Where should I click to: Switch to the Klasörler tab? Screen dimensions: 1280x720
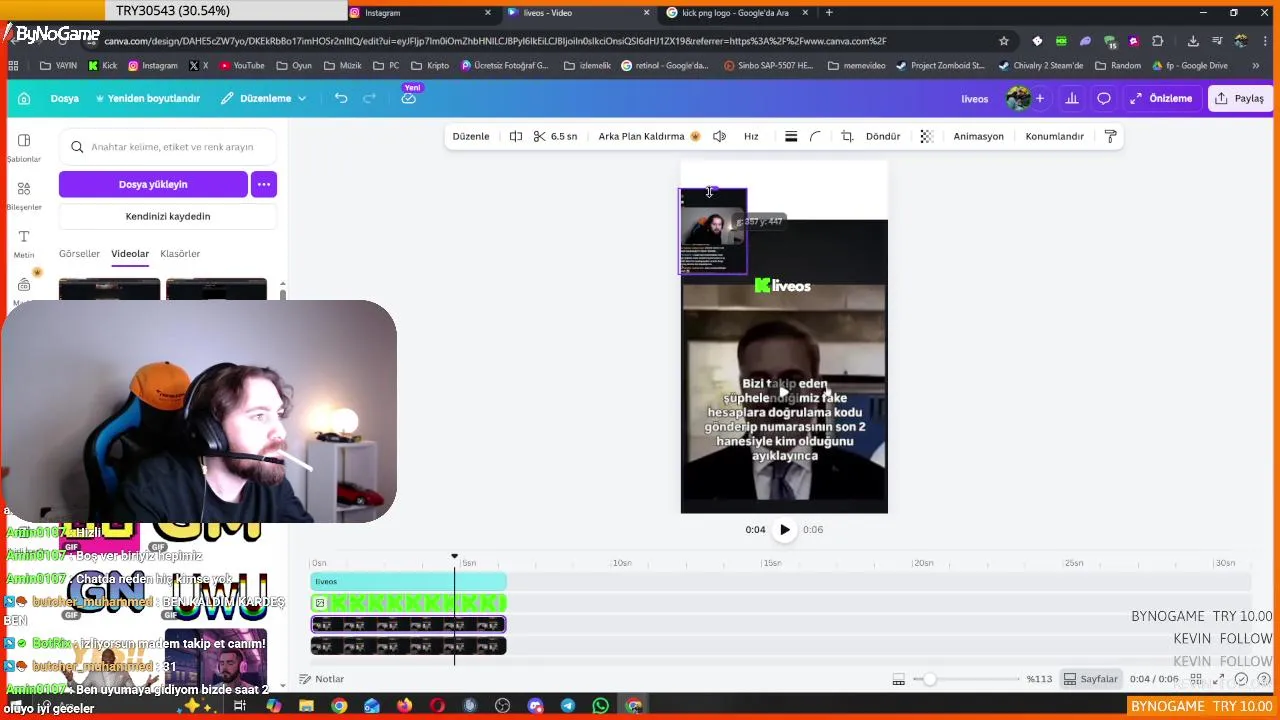(180, 254)
